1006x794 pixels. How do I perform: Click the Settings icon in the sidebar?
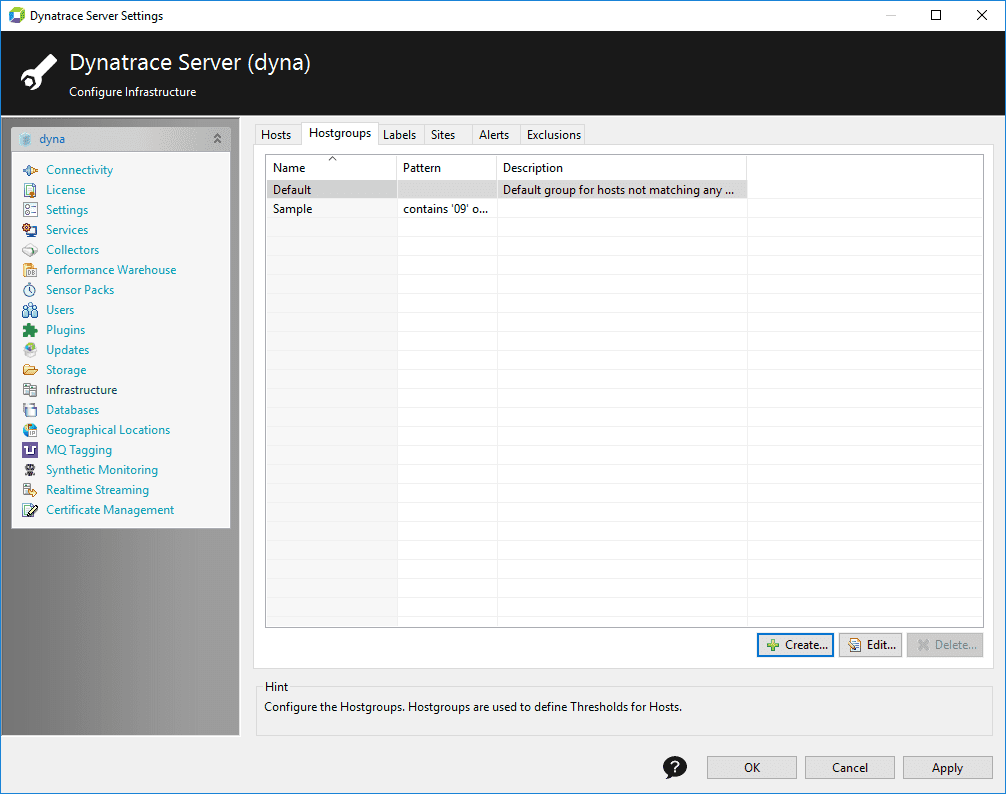tap(30, 210)
